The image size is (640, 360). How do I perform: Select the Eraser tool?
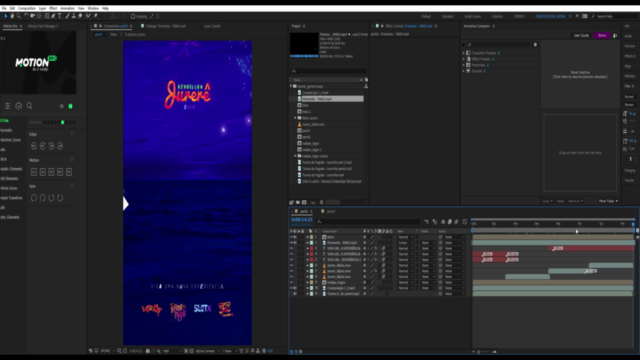click(x=80, y=16)
